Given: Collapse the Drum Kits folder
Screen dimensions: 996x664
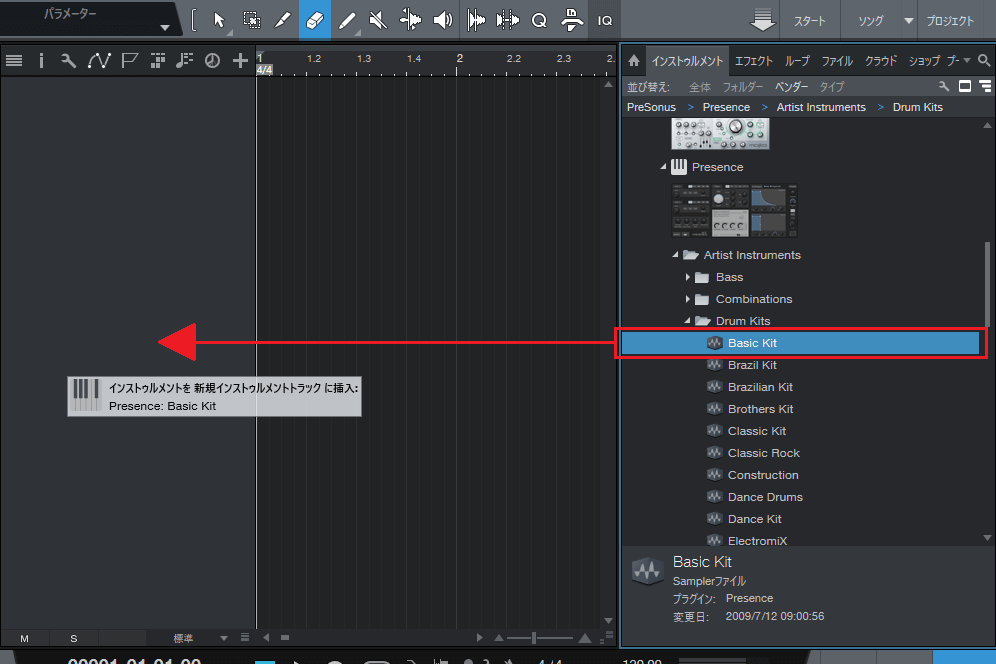Looking at the screenshot, I should pos(688,321).
